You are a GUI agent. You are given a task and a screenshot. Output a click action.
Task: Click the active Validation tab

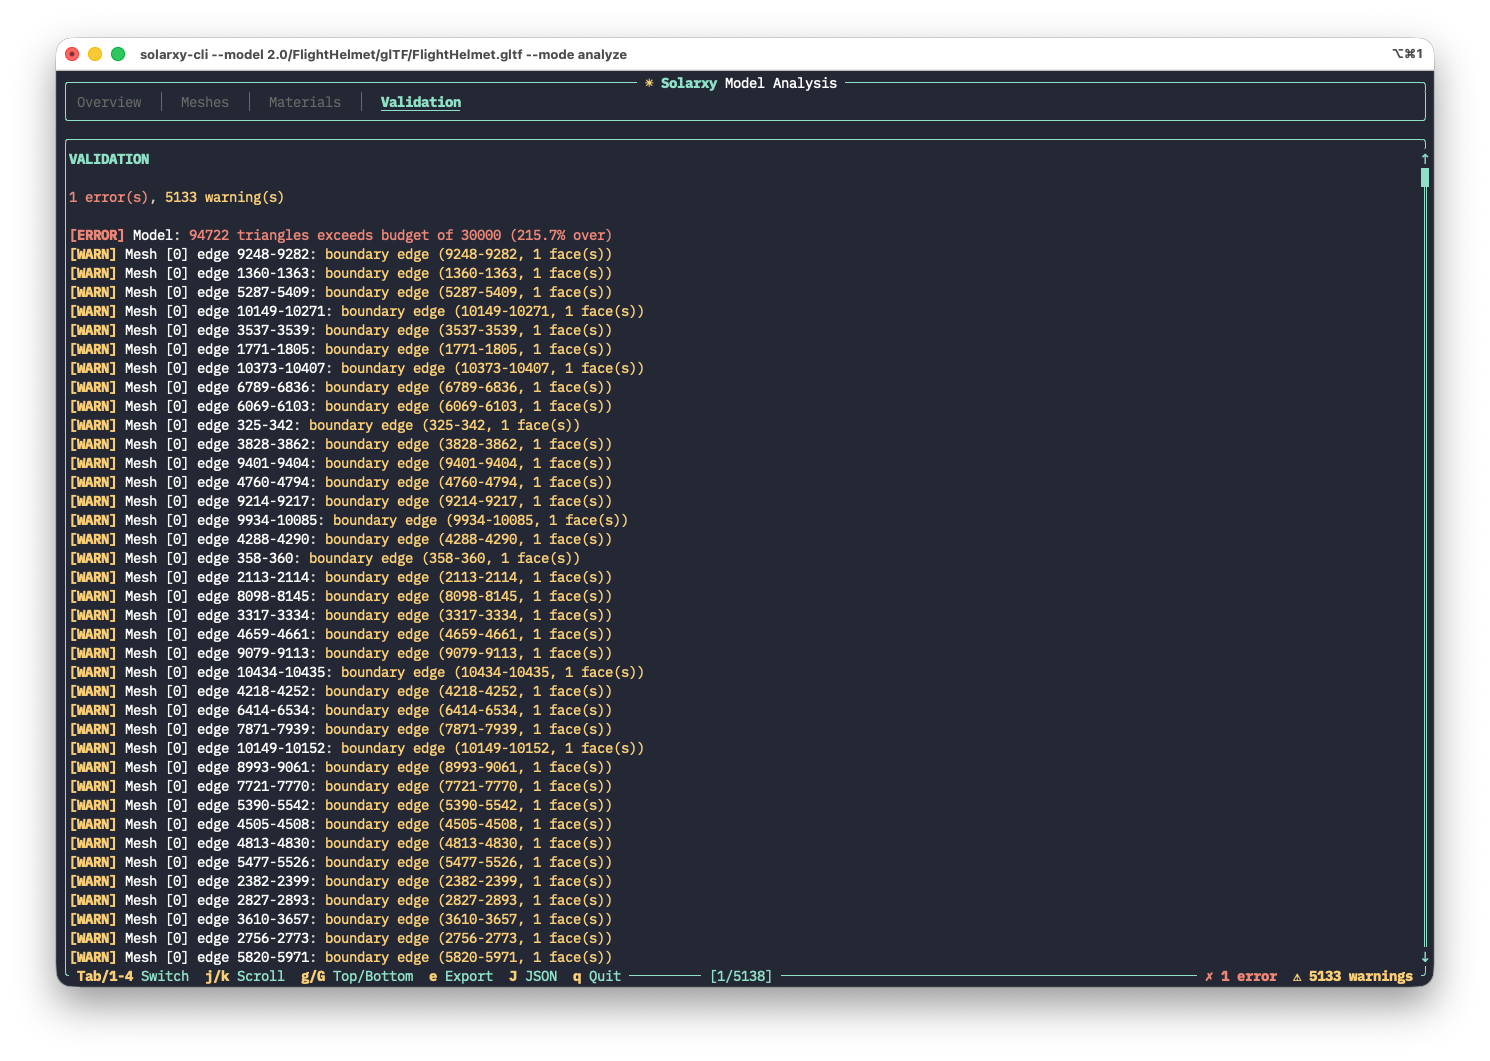[x=421, y=102]
